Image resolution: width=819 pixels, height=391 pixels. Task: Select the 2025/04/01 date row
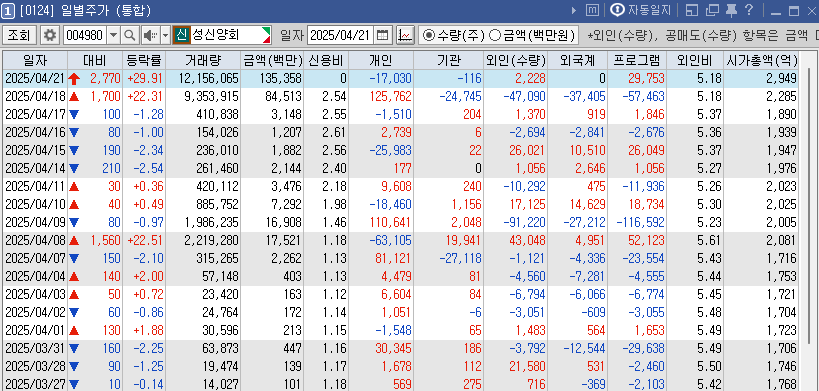click(x=401, y=331)
